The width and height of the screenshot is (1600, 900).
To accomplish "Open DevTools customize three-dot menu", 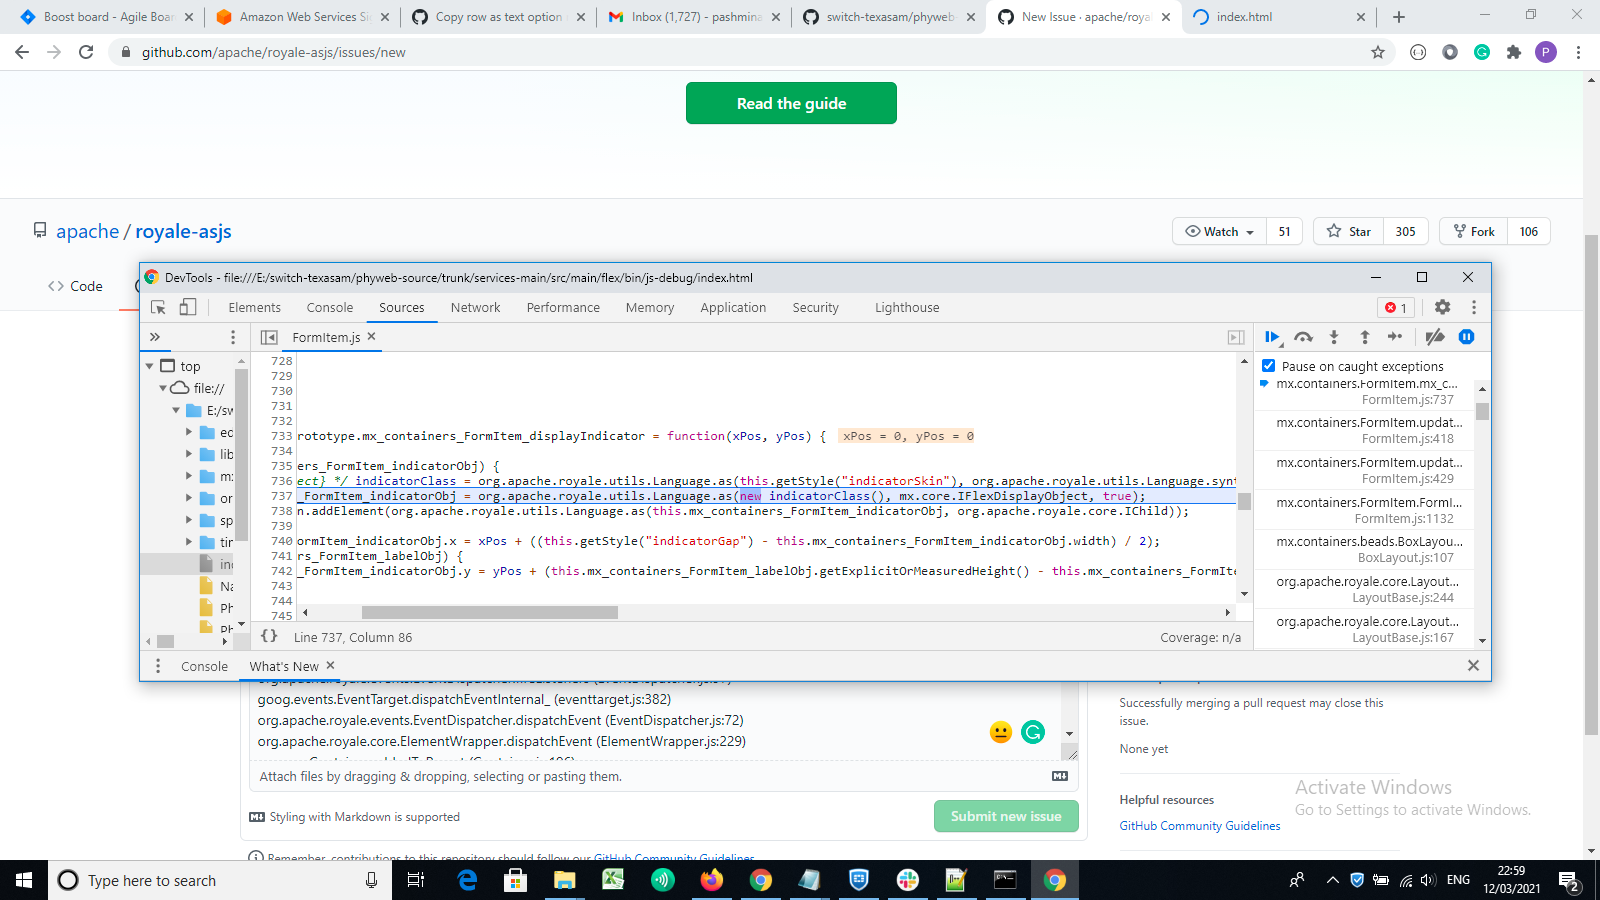I will click(1473, 307).
